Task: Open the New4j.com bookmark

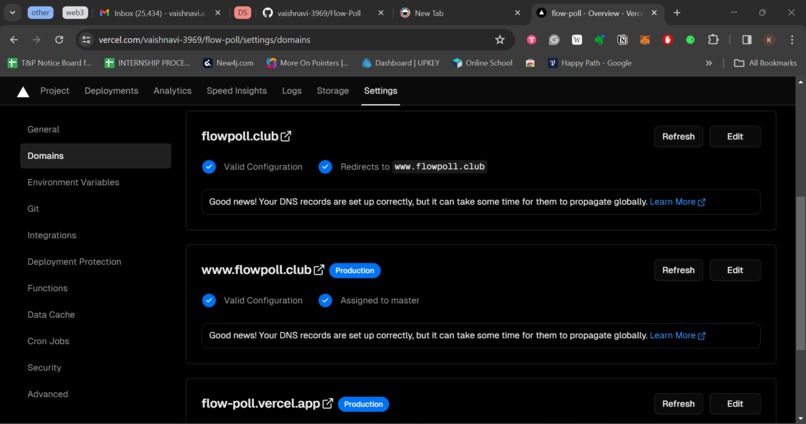Action: pyautogui.click(x=228, y=63)
